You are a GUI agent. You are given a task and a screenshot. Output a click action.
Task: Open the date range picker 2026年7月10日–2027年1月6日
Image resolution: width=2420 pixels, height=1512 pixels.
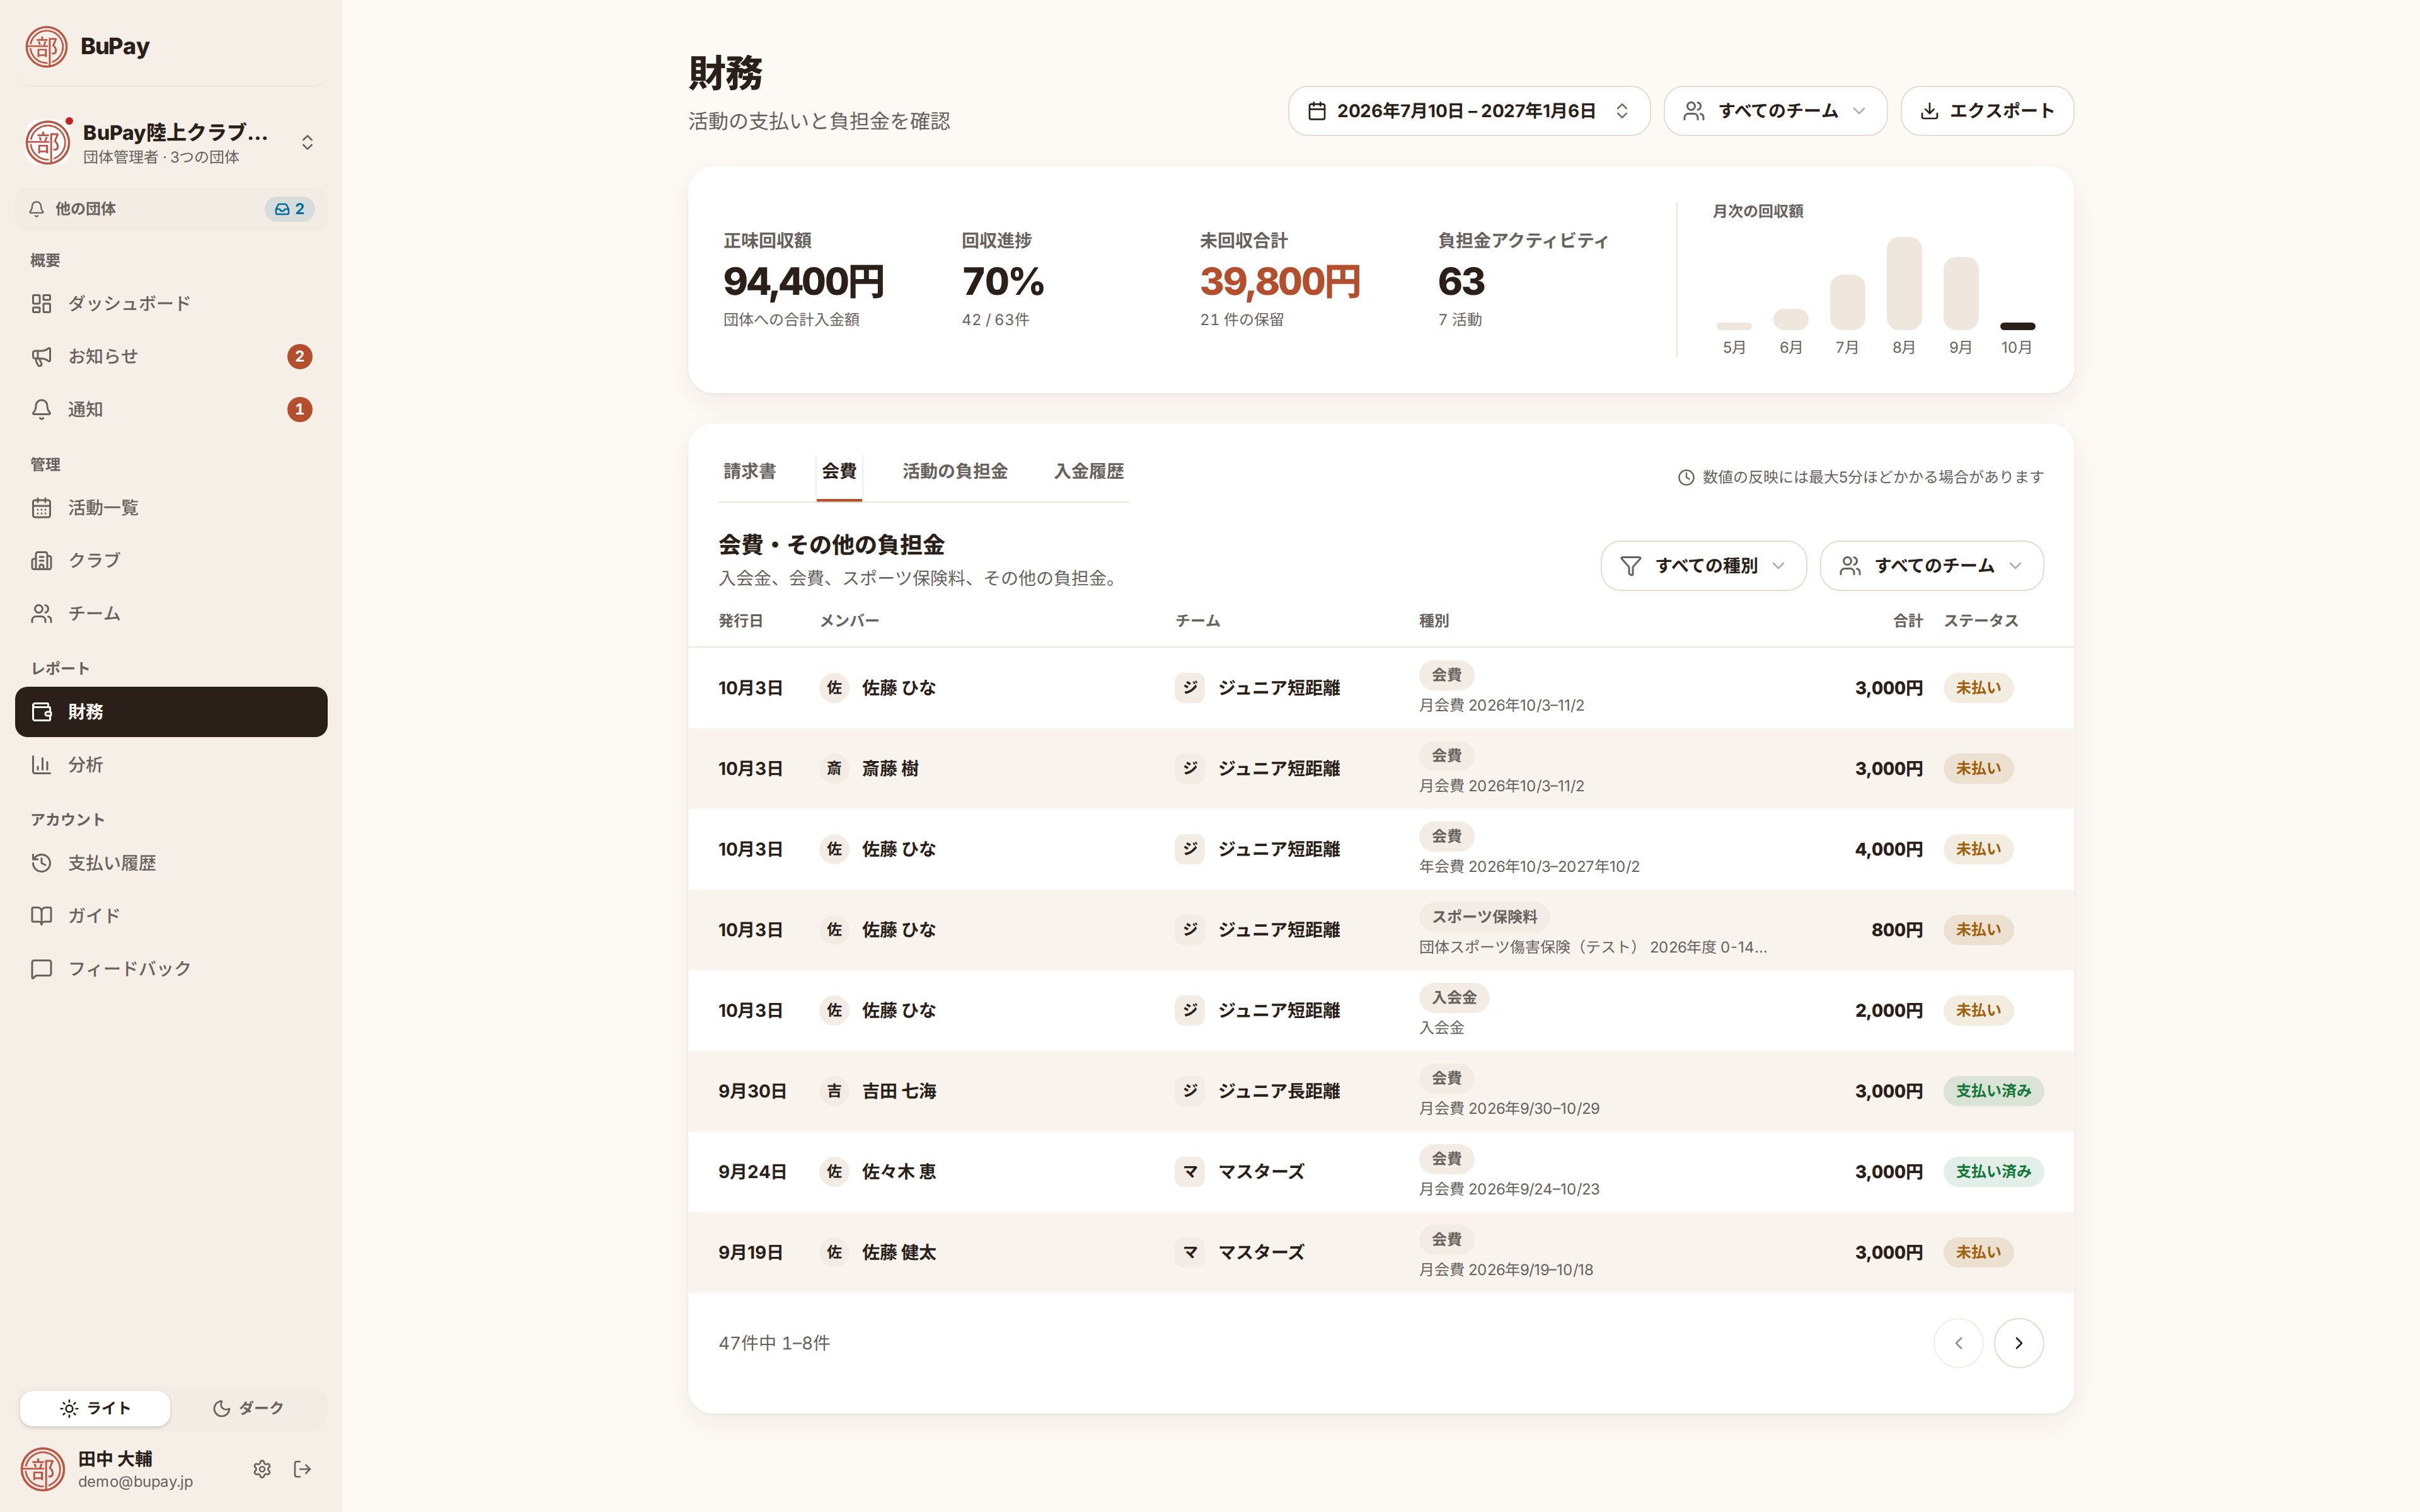[x=1468, y=111]
